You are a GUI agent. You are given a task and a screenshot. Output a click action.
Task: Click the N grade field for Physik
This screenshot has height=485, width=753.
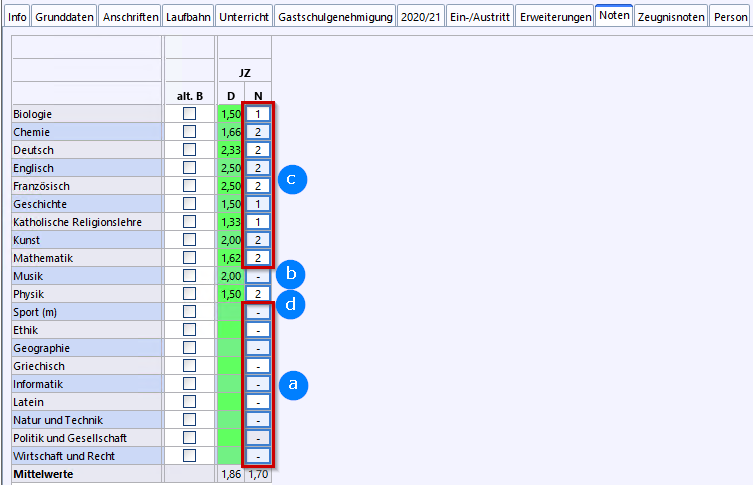(x=258, y=294)
